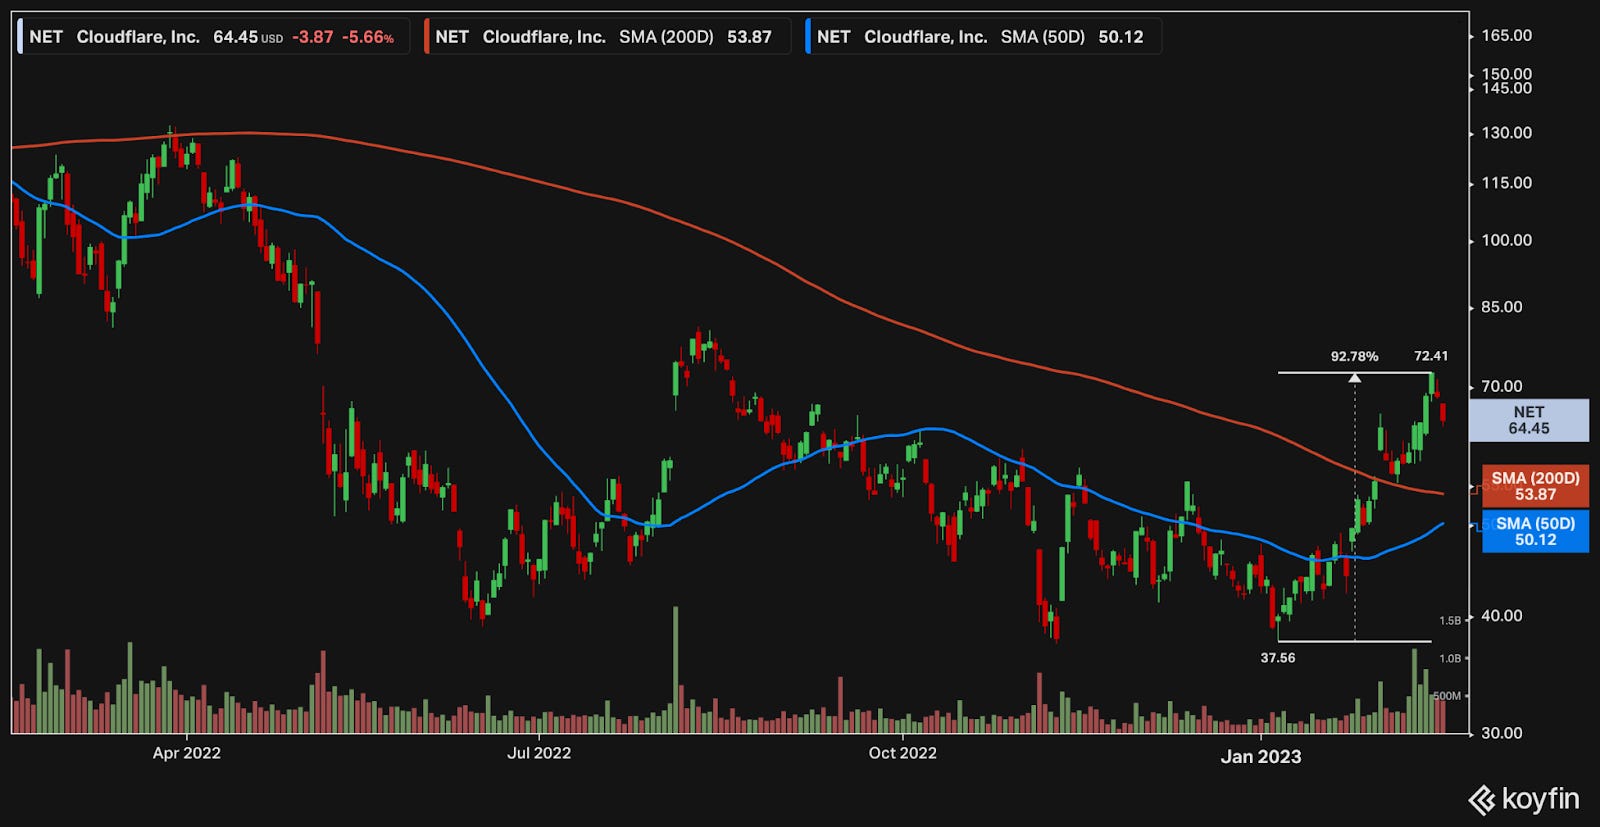This screenshot has width=1600, height=827.
Task: Click the 85.00 price axis label
Action: pos(1502,307)
